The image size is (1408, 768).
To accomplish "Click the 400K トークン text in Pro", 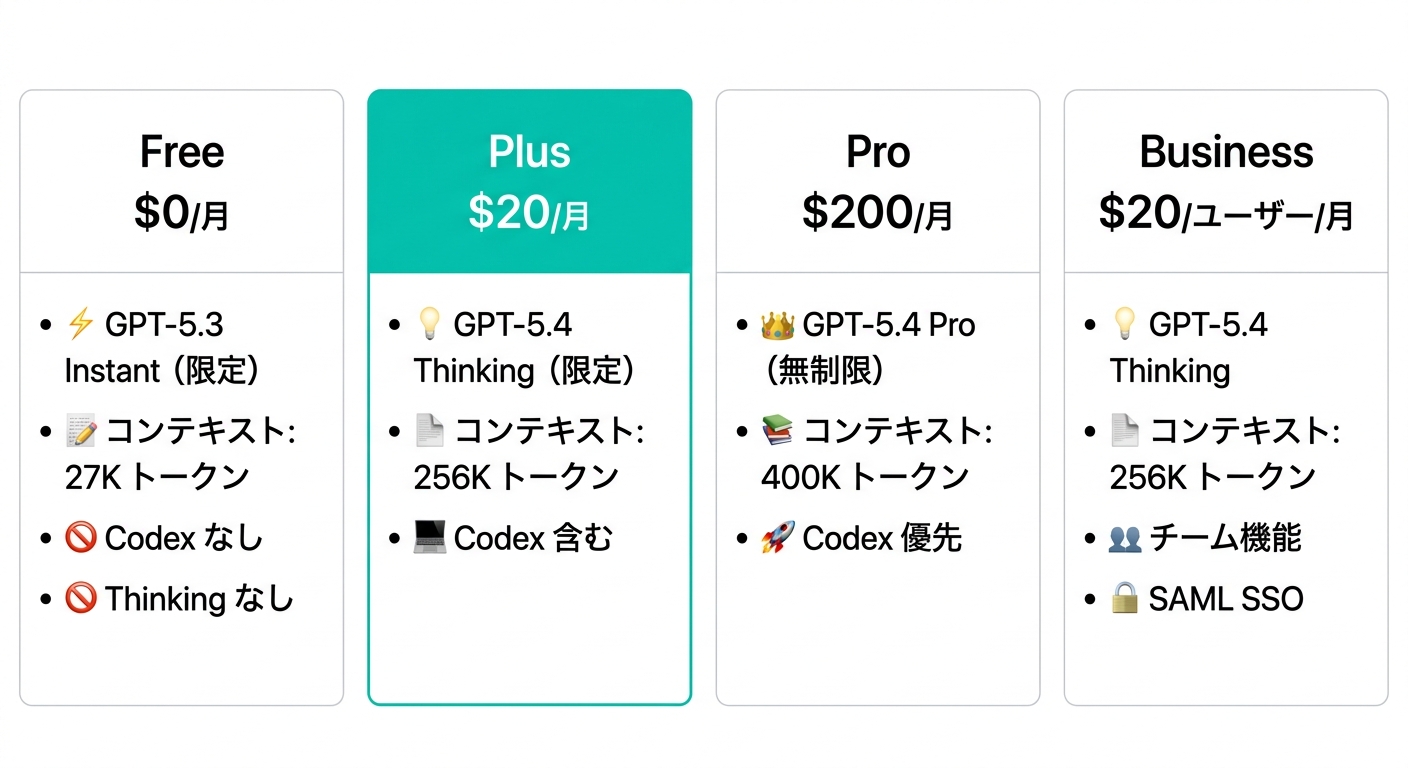I will [x=865, y=477].
